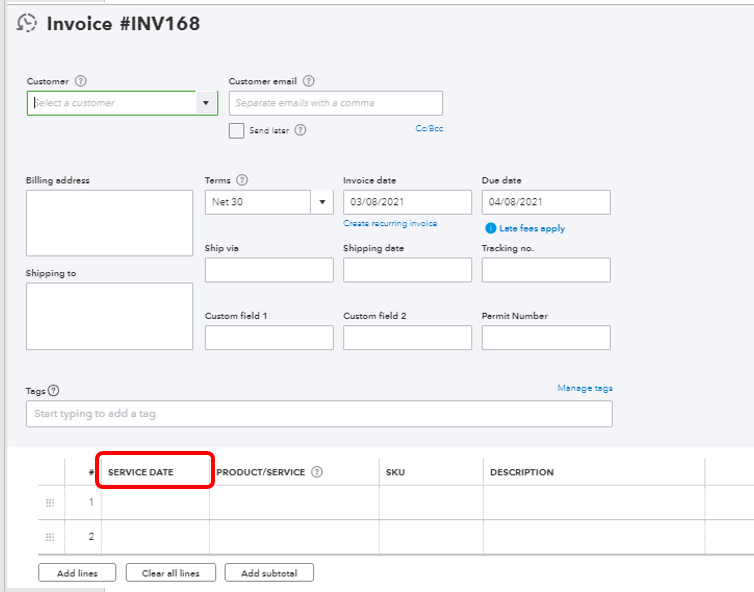Click the invoice history clock icon
This screenshot has width=754, height=592.
(27, 23)
